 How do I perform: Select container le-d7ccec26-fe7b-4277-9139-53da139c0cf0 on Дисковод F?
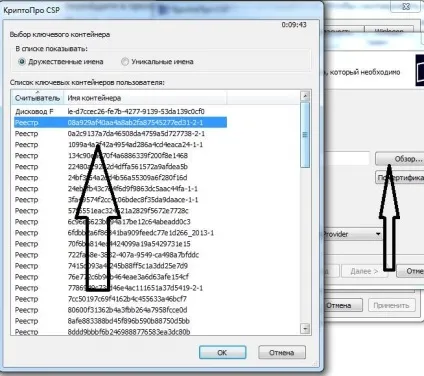(x=120, y=111)
